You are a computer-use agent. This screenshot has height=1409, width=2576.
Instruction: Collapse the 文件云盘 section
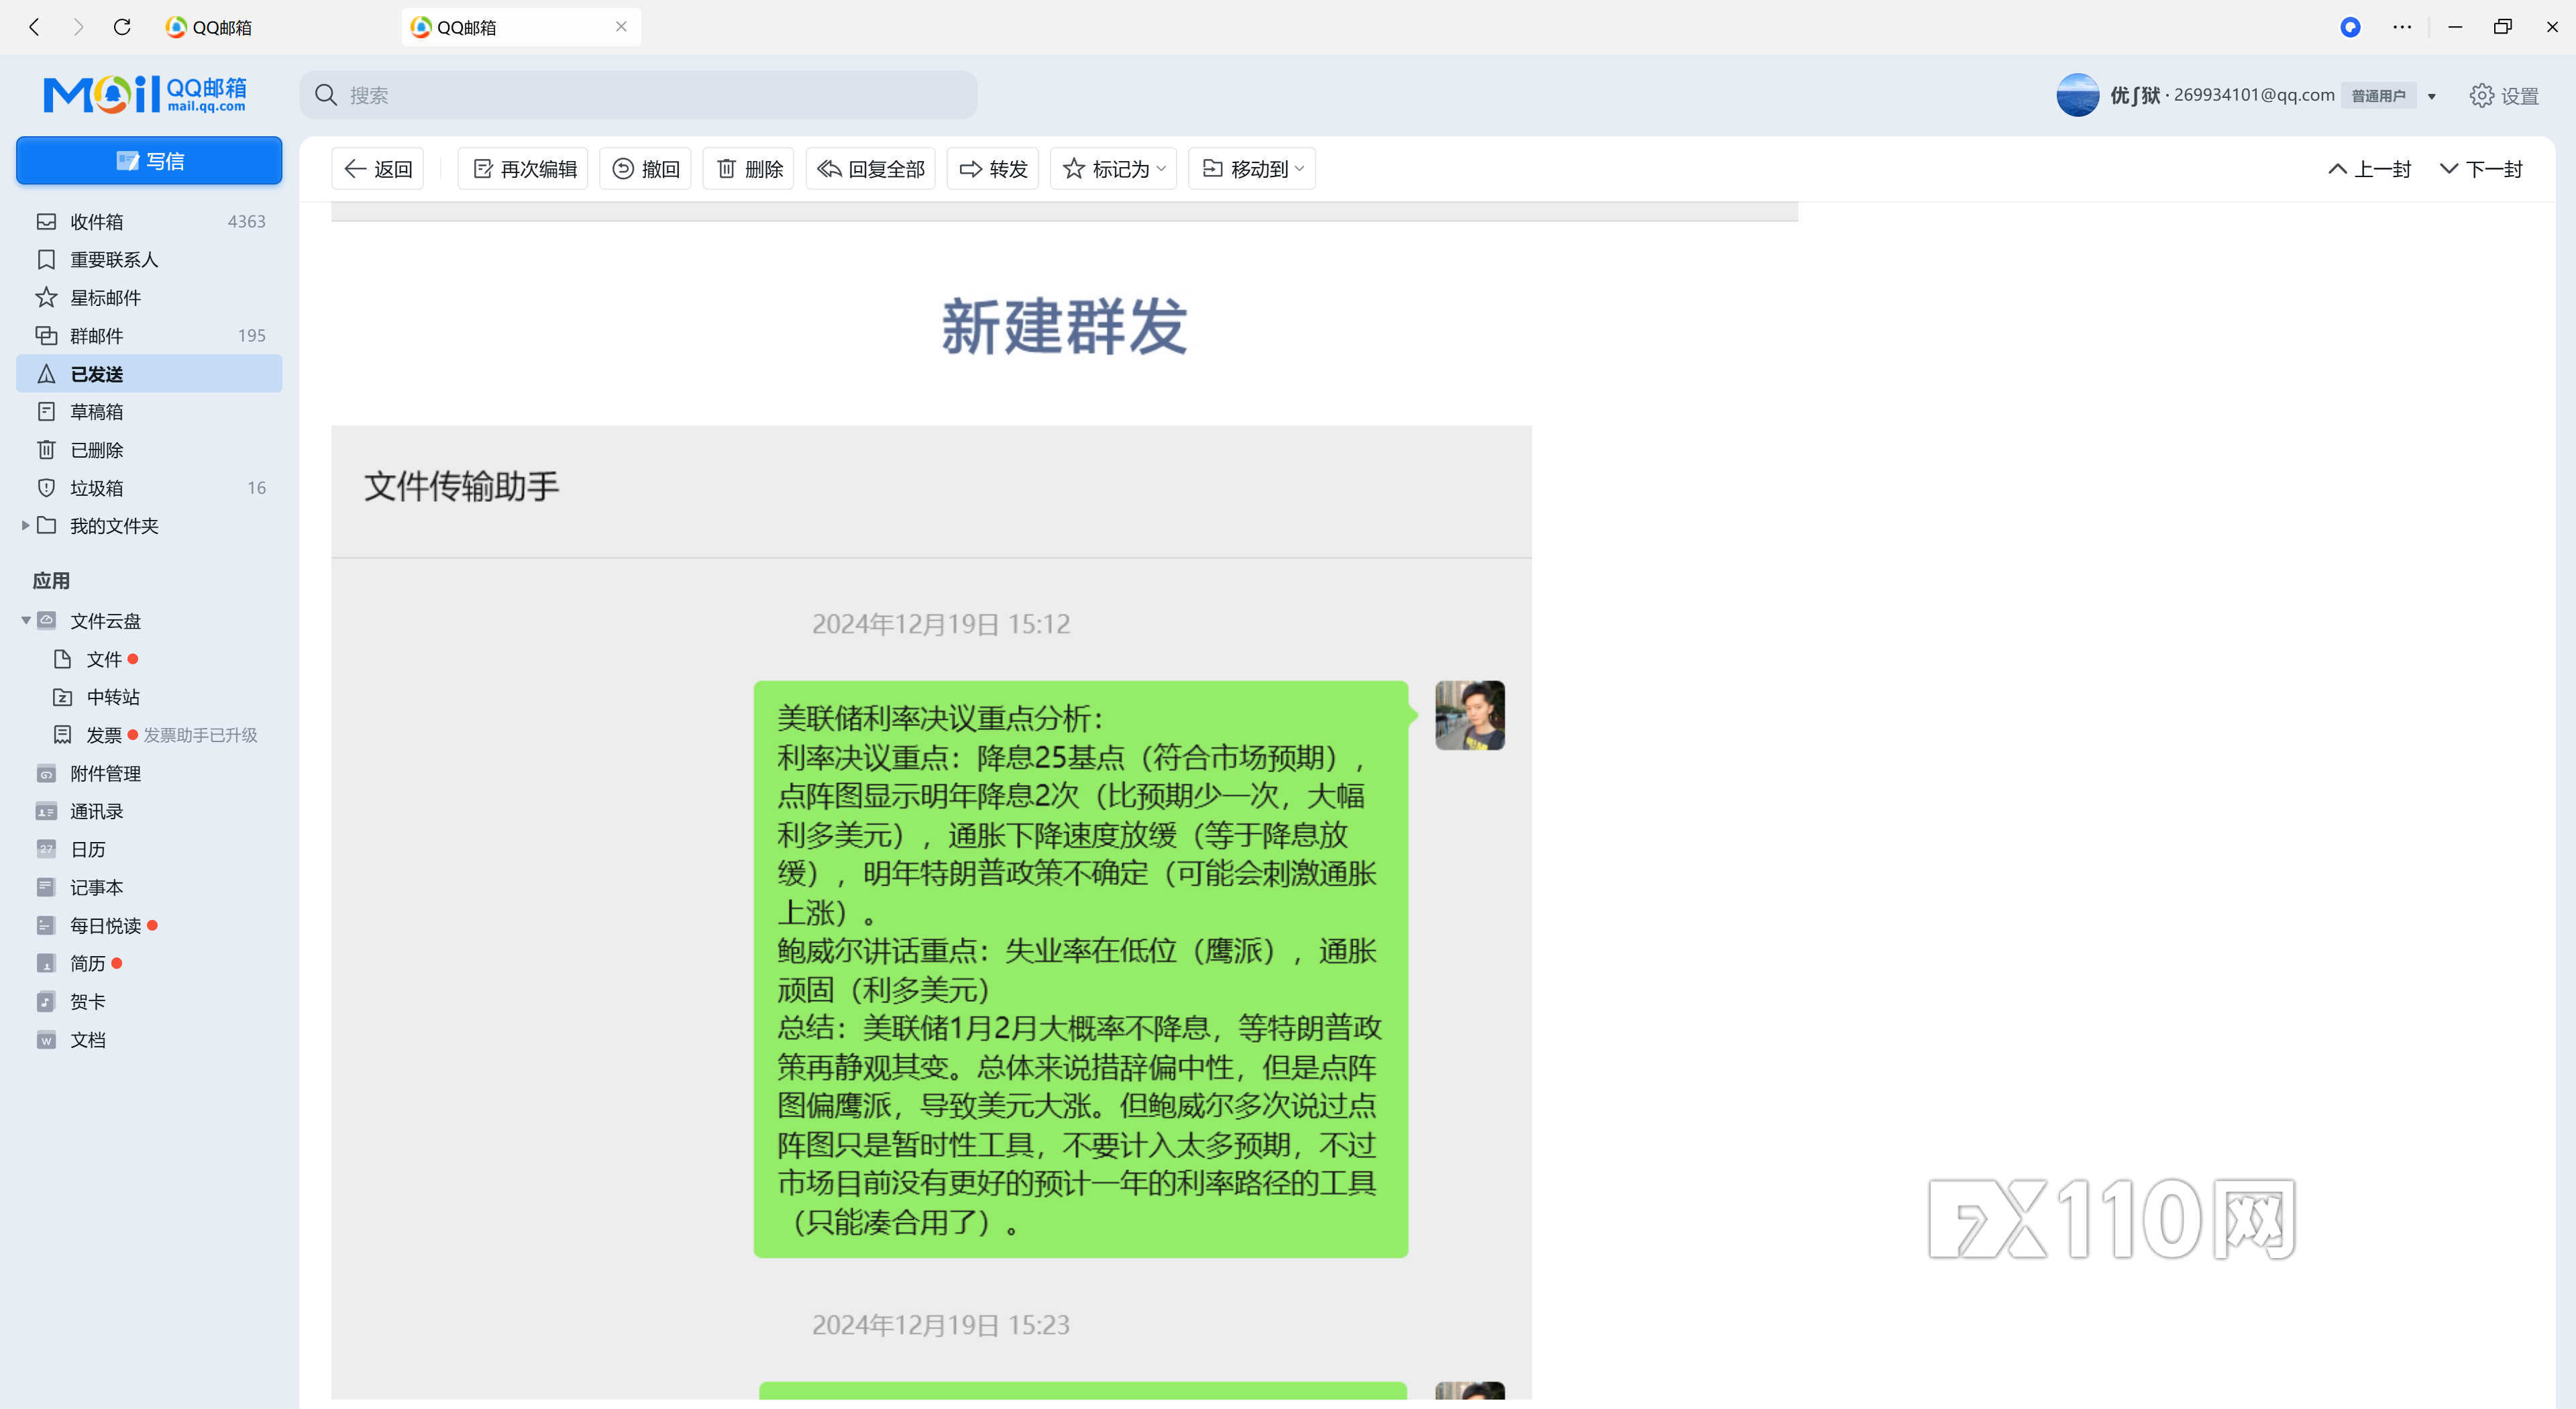(25, 620)
